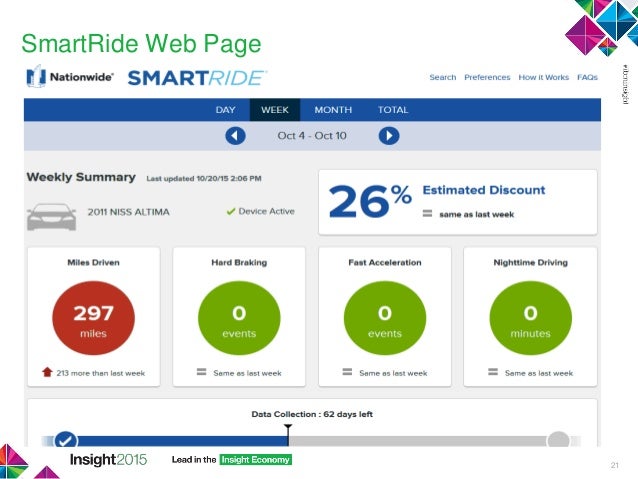
Task: Open the TOTAL tab
Action: coord(393,110)
